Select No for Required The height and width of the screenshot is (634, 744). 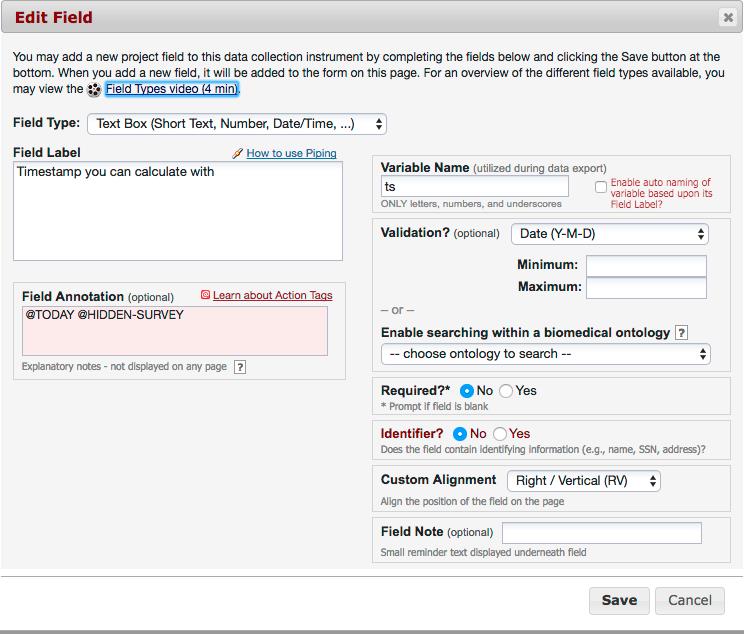(466, 391)
